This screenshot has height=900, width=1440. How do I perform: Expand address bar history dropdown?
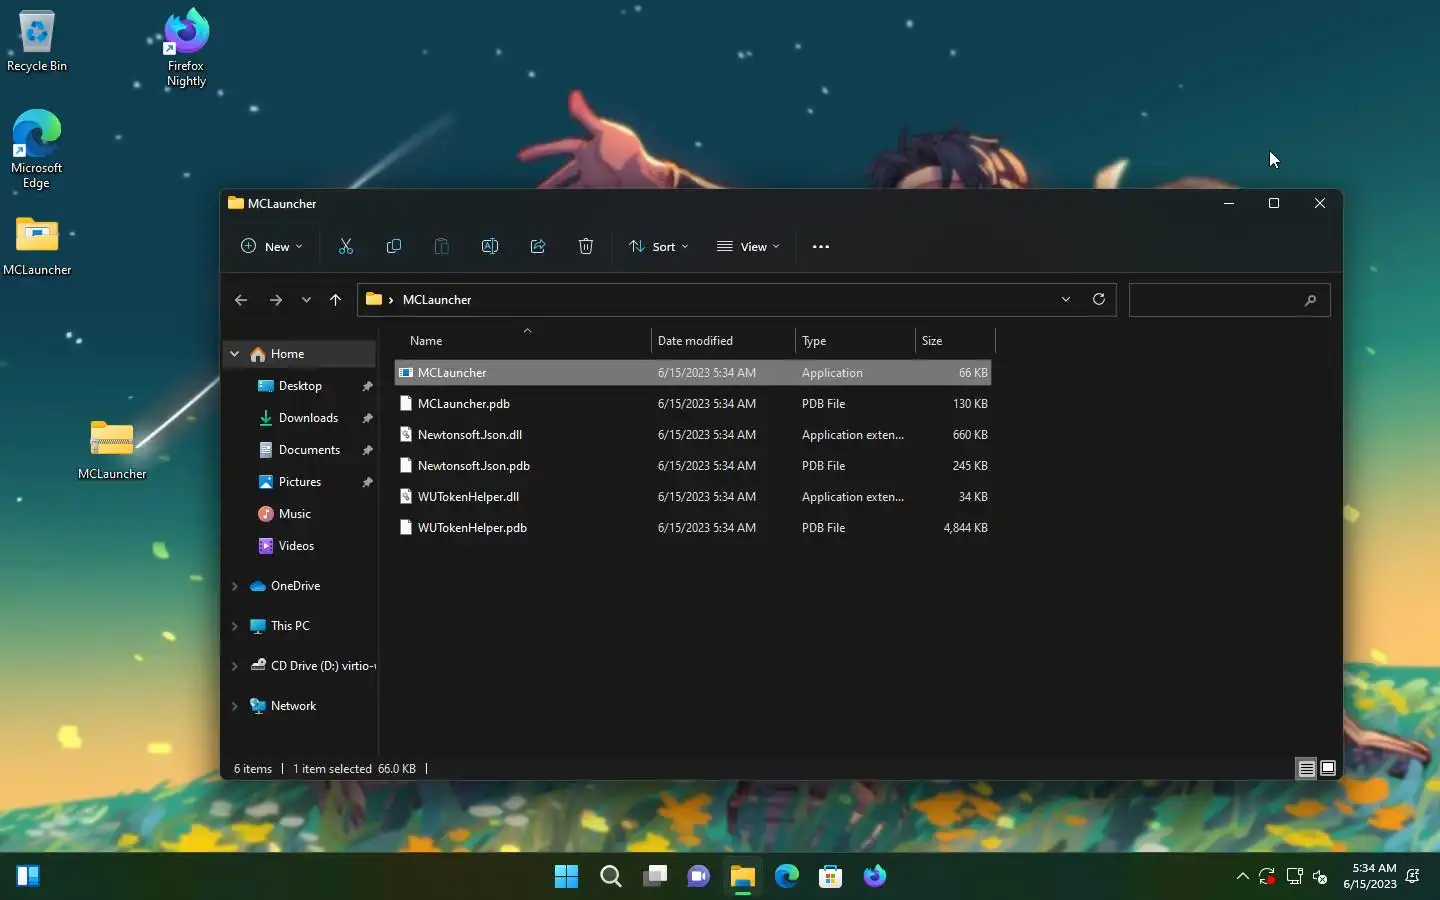pyautogui.click(x=1066, y=299)
